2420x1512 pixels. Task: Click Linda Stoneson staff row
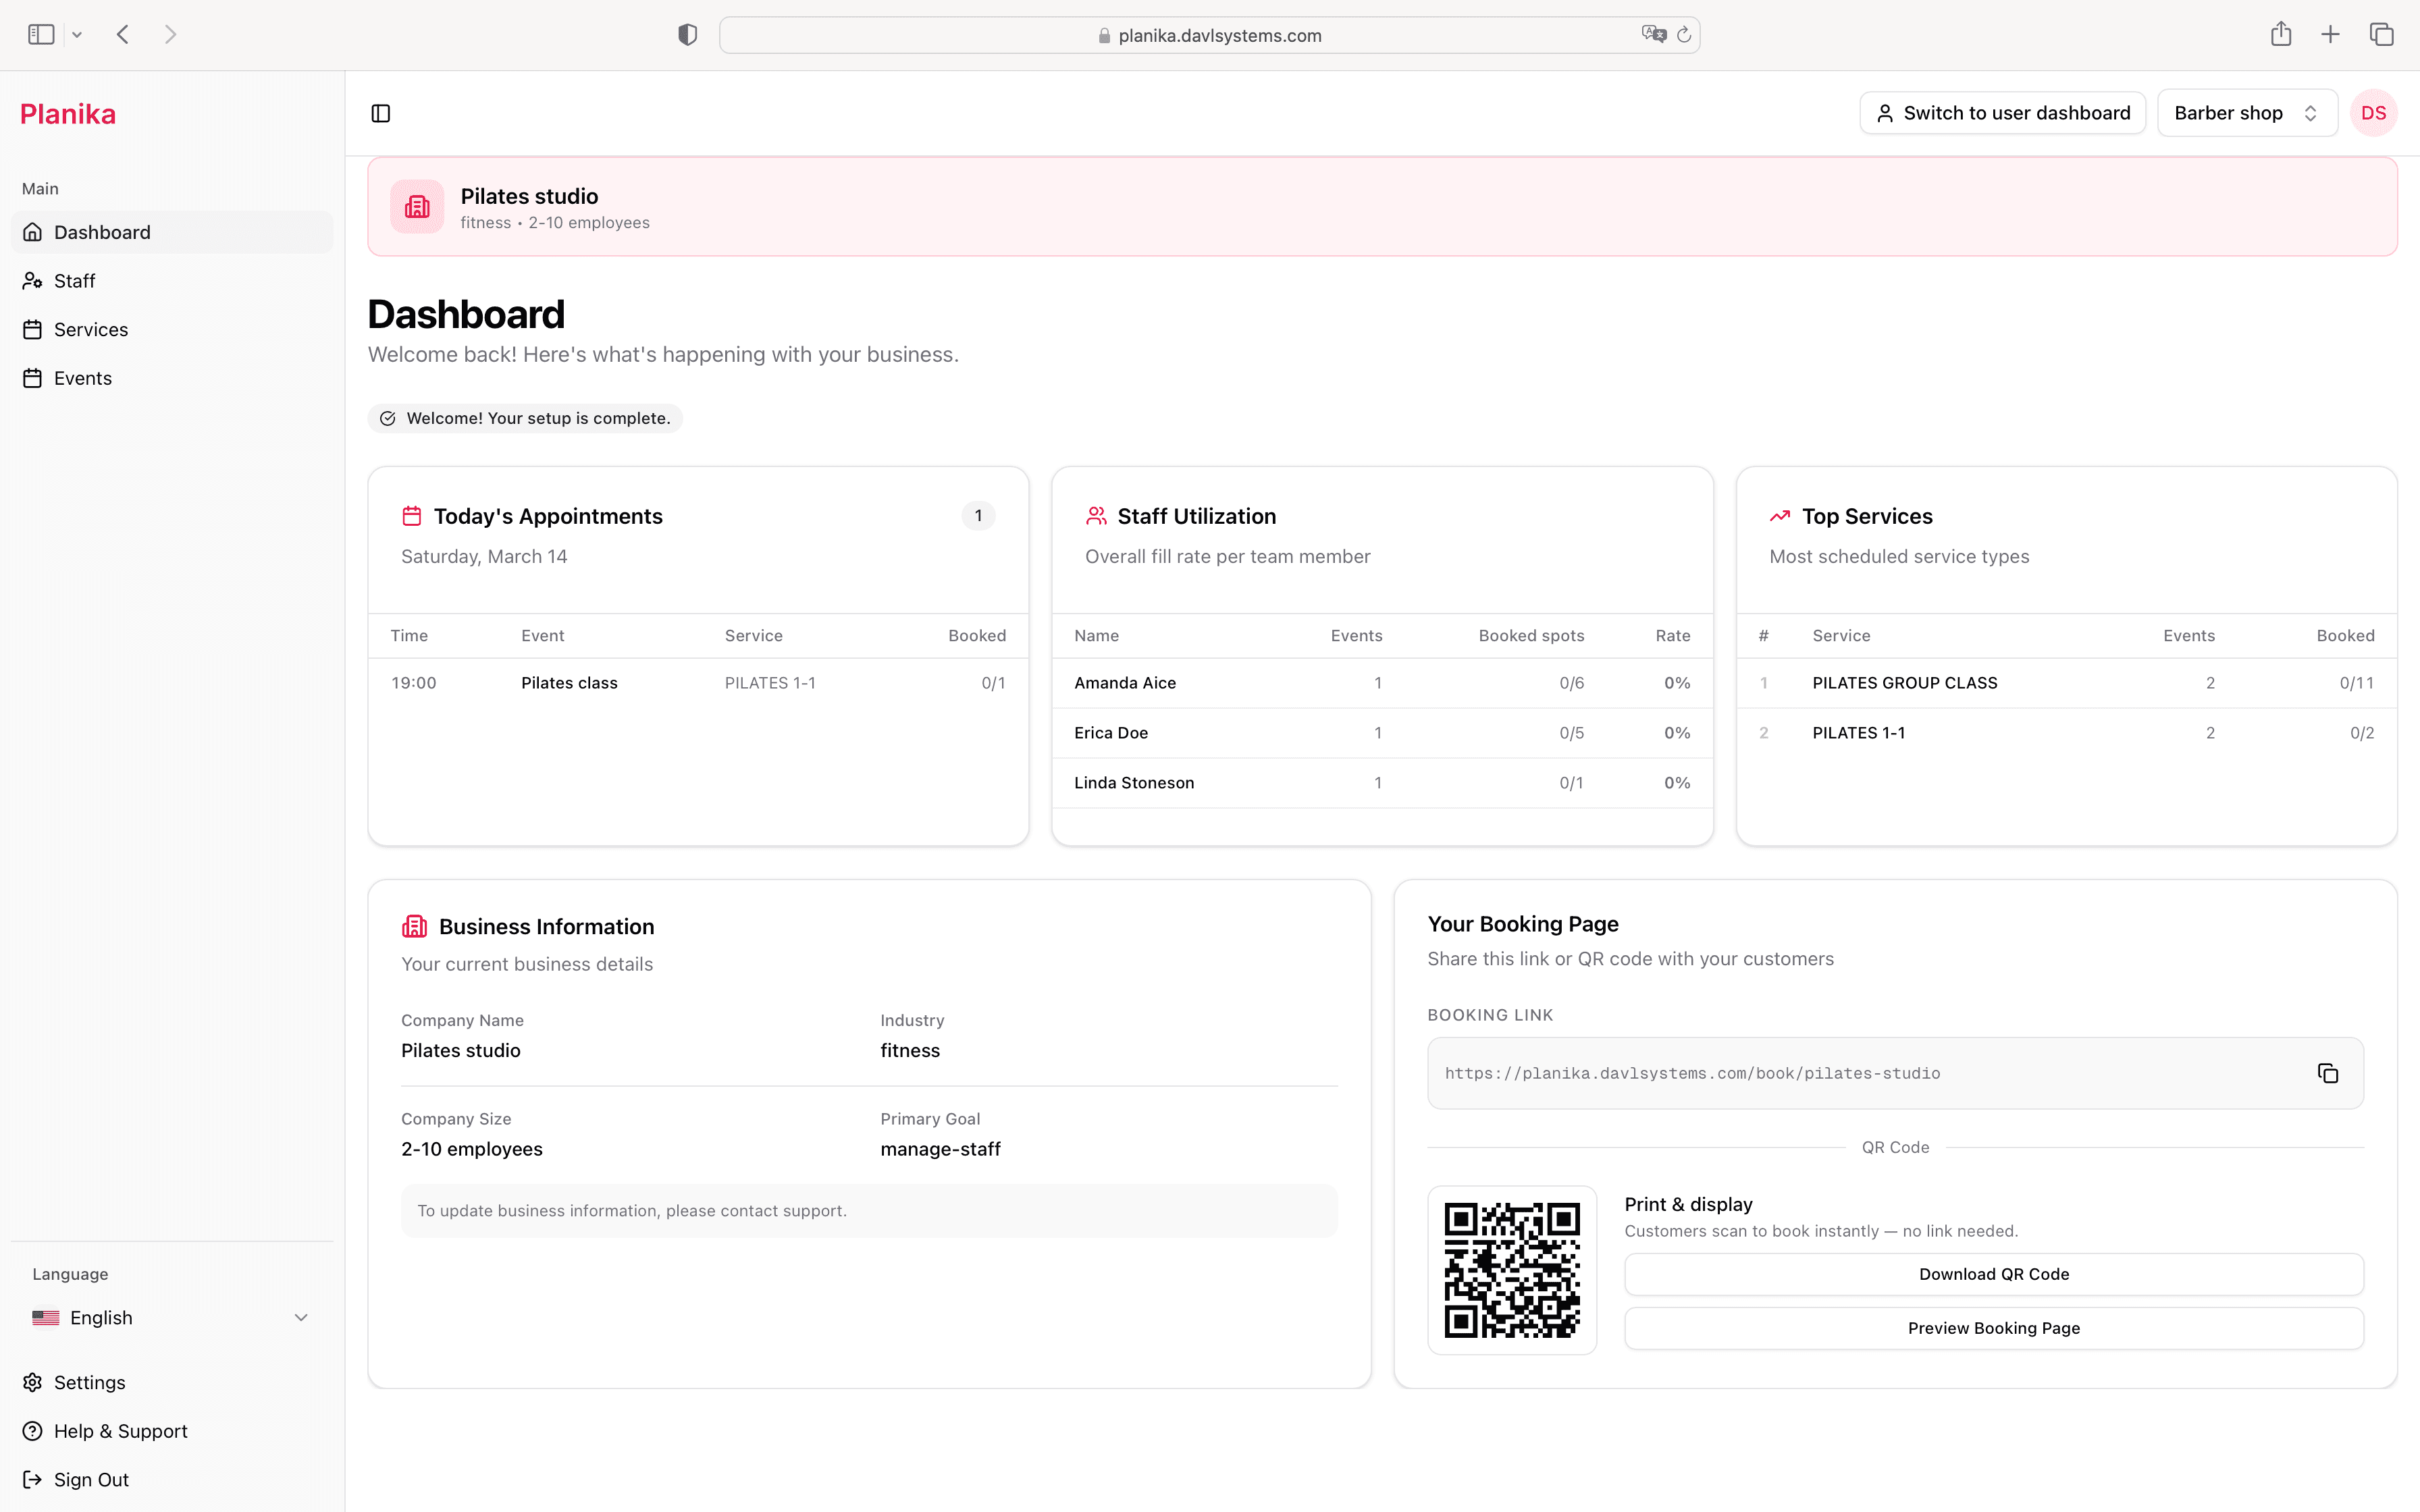1382,783
